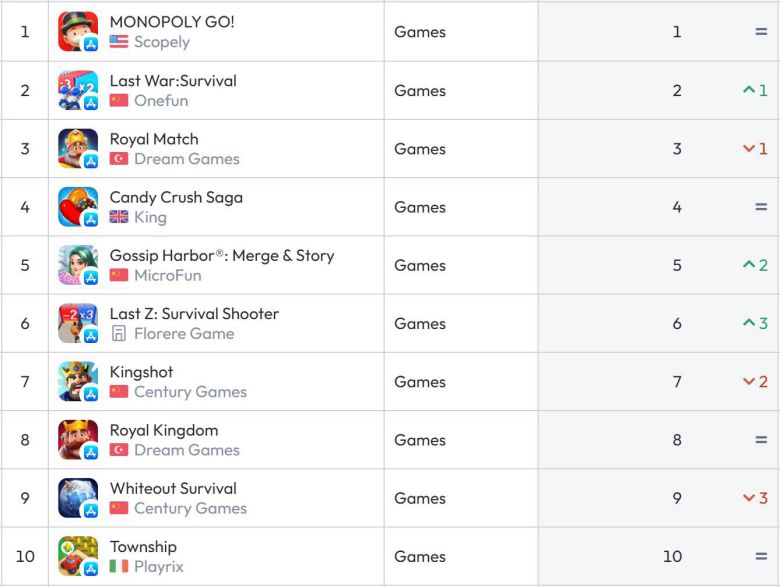Click the Kingshot app icon
The width and height of the screenshot is (780, 587).
78,382
